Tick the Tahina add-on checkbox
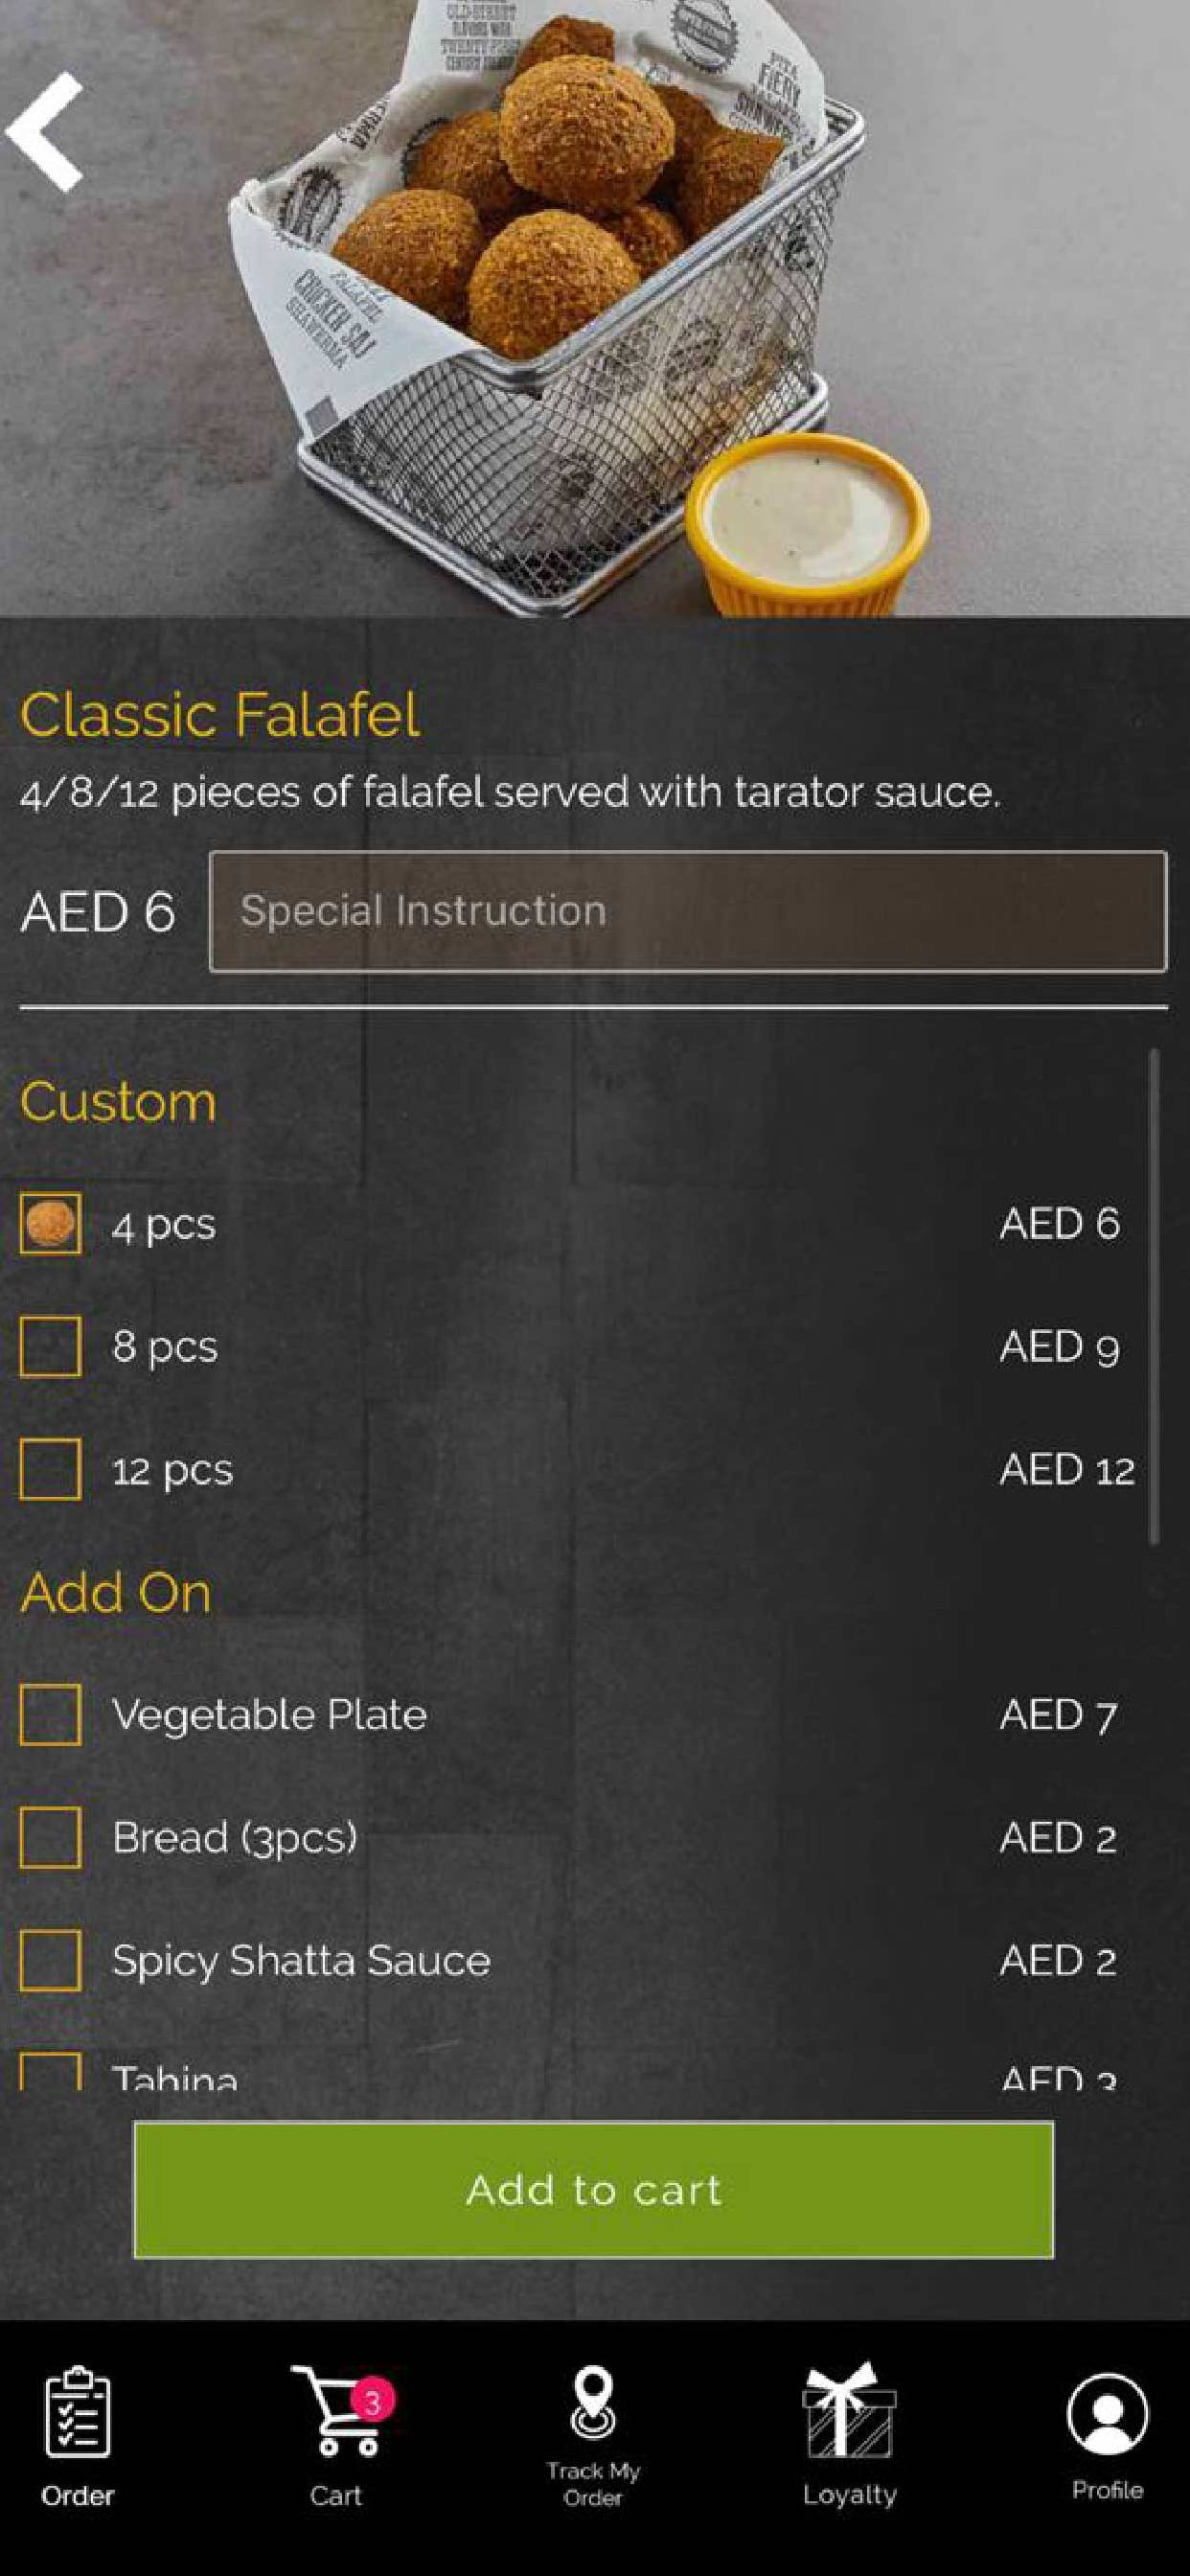This screenshot has width=1190, height=2576. point(51,2072)
